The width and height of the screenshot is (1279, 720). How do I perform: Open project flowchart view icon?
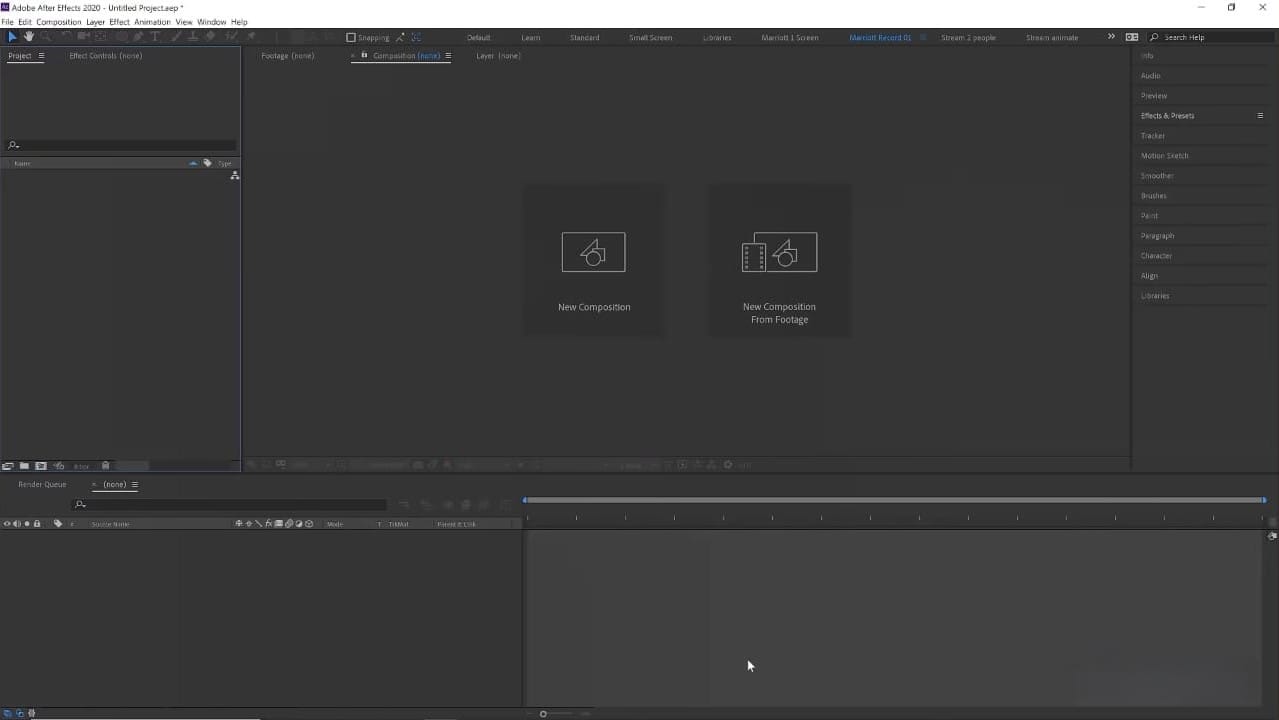click(x=235, y=175)
